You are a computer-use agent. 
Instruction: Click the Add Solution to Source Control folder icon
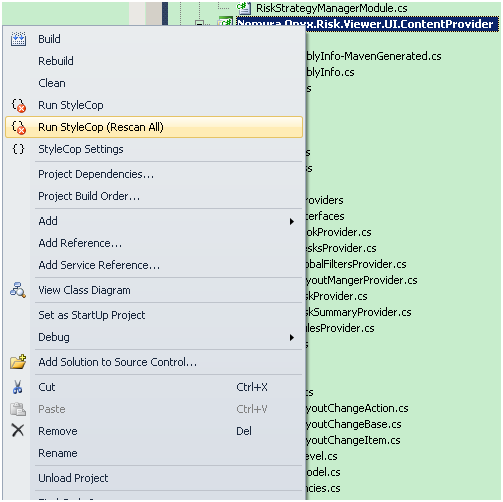pyautogui.click(x=18, y=362)
